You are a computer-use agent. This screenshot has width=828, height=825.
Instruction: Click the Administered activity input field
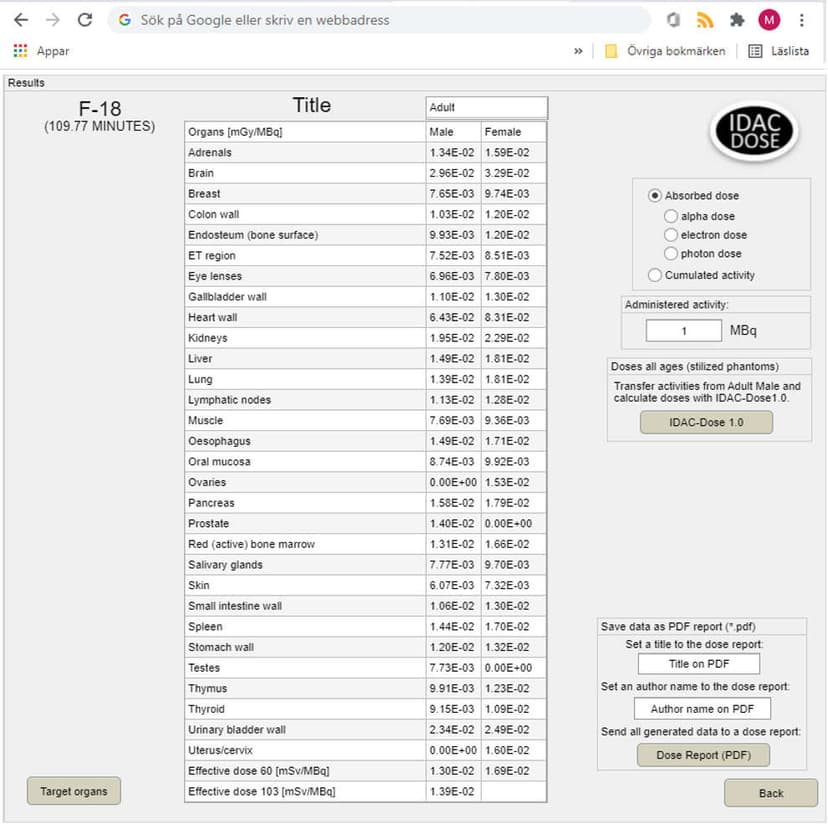pyautogui.click(x=683, y=331)
